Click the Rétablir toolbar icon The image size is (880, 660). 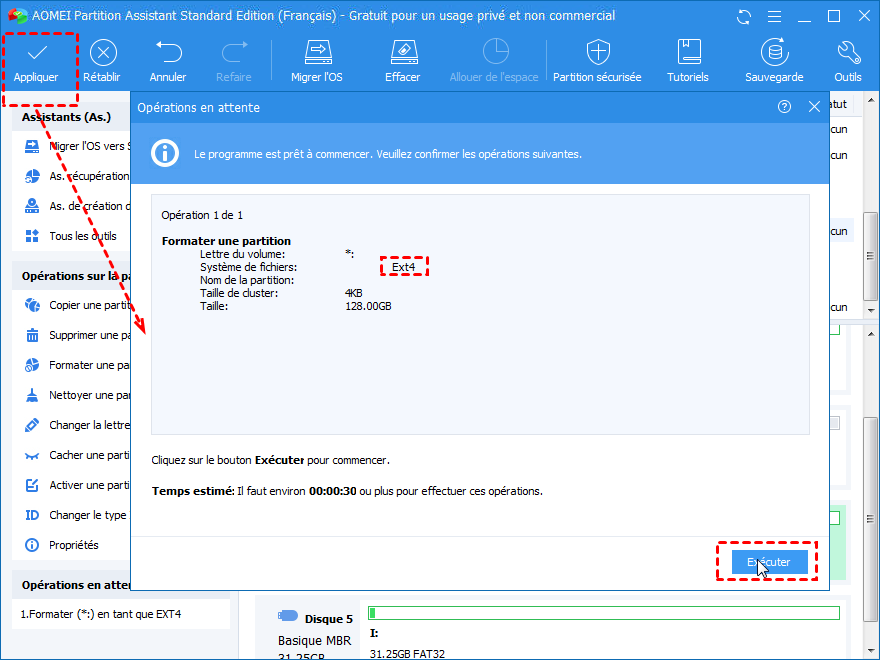tap(103, 53)
